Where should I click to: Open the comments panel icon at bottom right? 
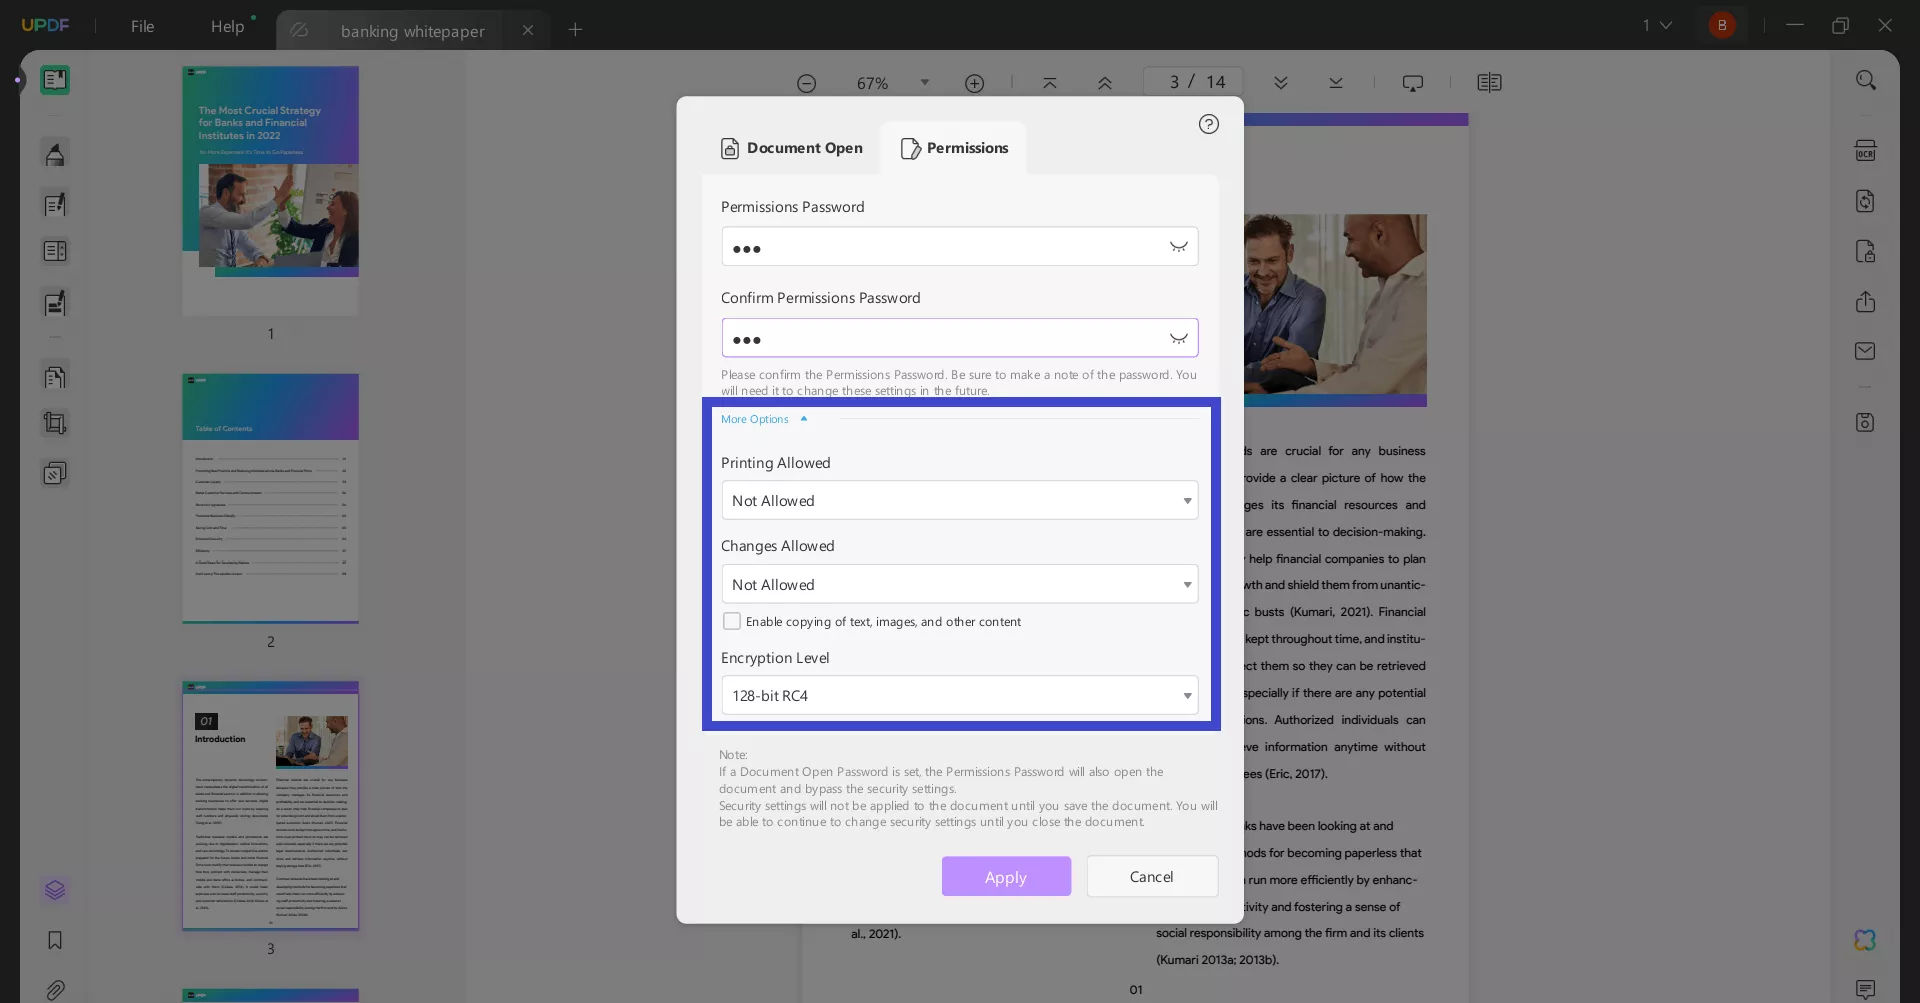tap(1865, 990)
